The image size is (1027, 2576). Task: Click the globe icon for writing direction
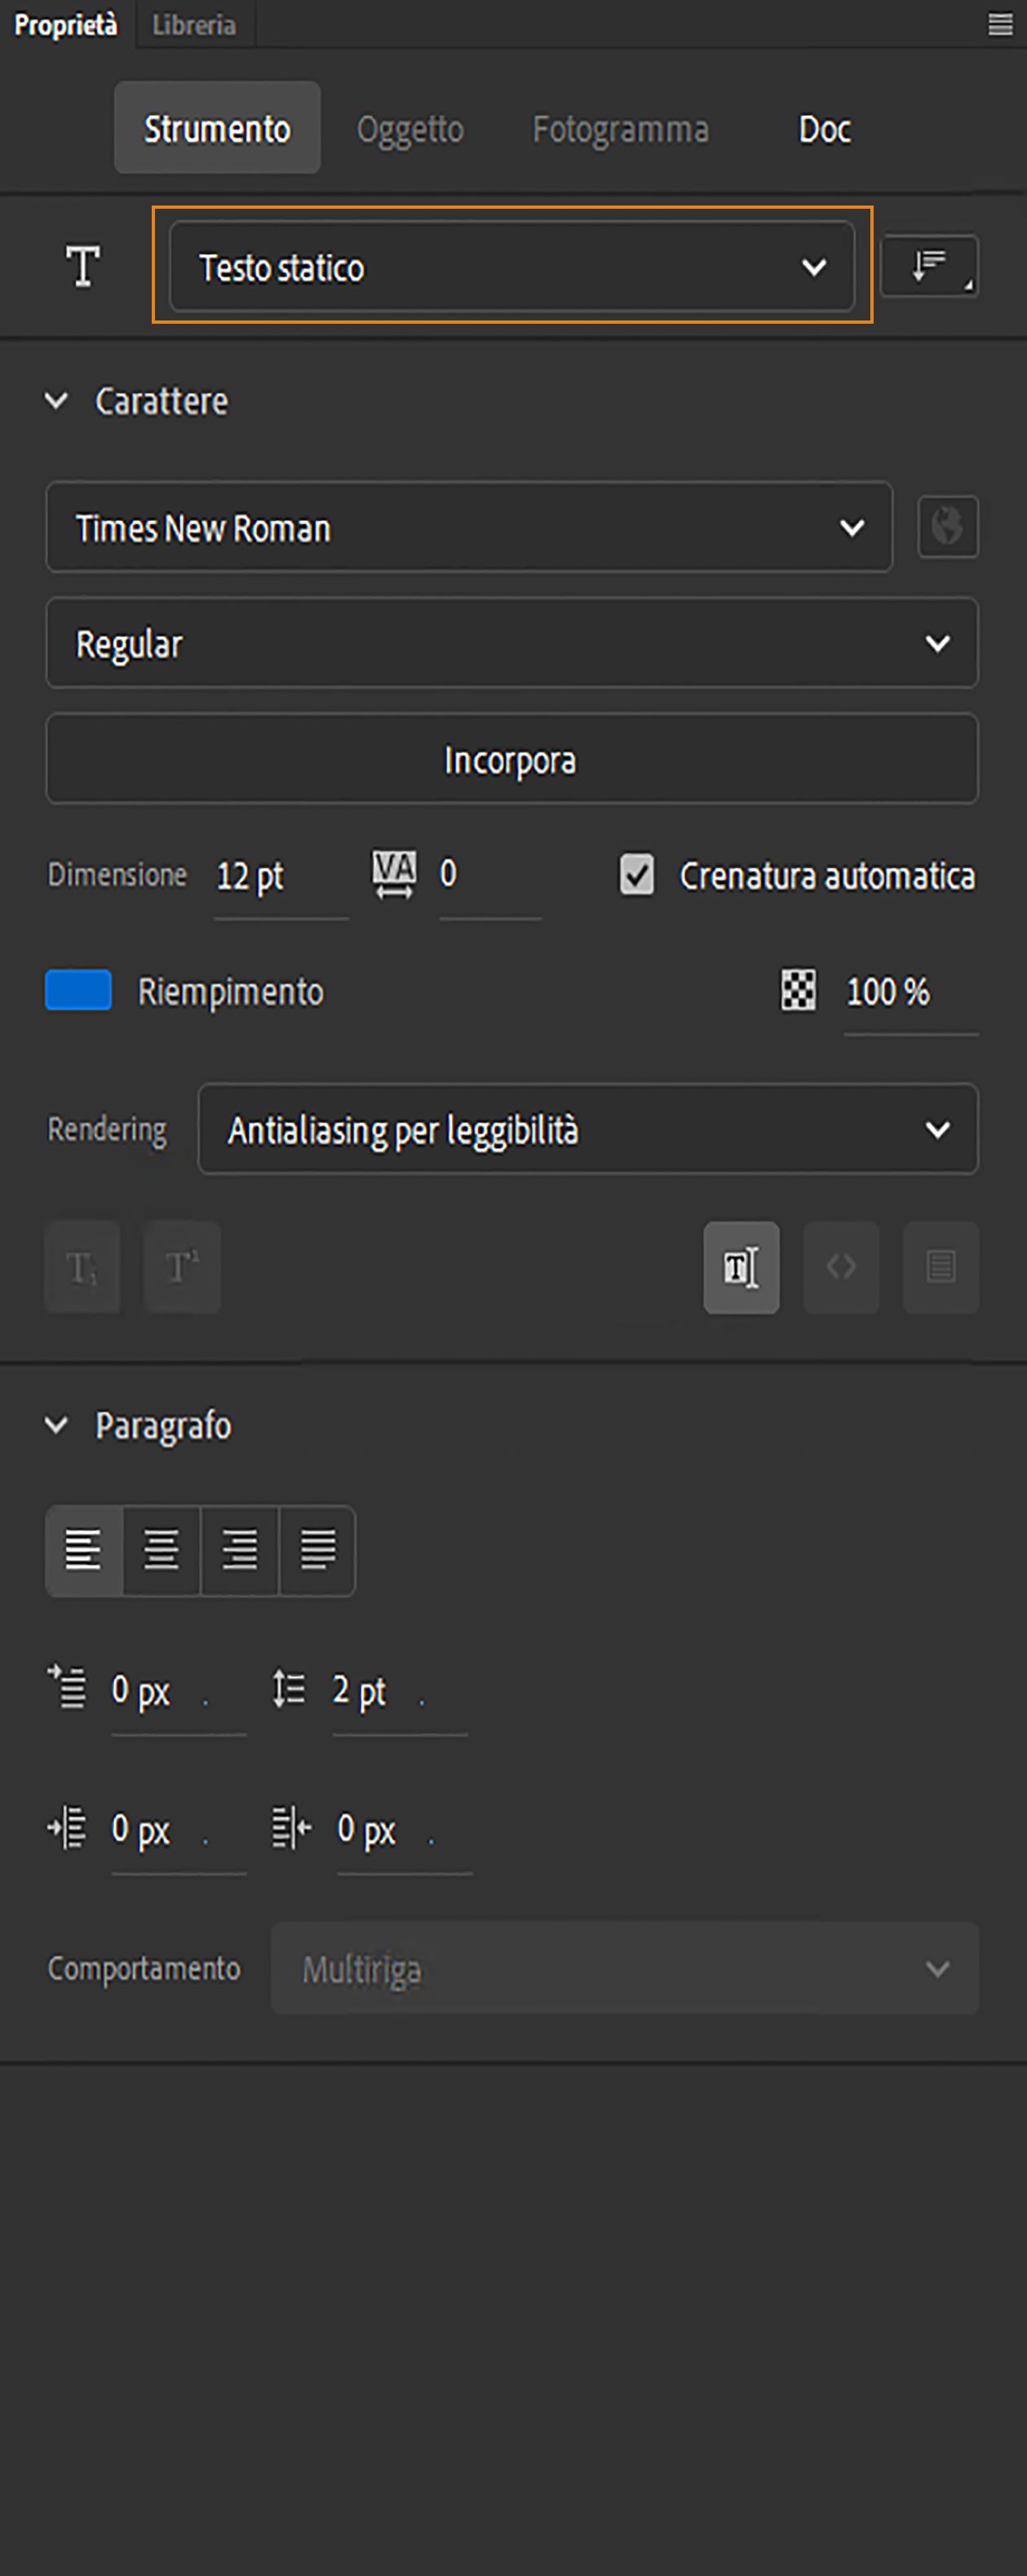click(947, 528)
